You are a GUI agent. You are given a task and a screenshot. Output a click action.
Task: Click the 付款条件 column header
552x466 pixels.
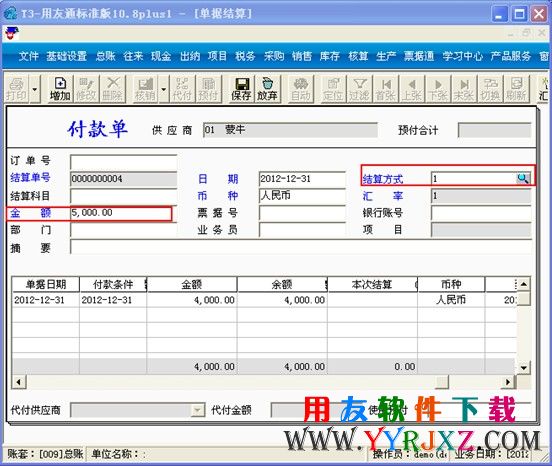[x=113, y=284]
